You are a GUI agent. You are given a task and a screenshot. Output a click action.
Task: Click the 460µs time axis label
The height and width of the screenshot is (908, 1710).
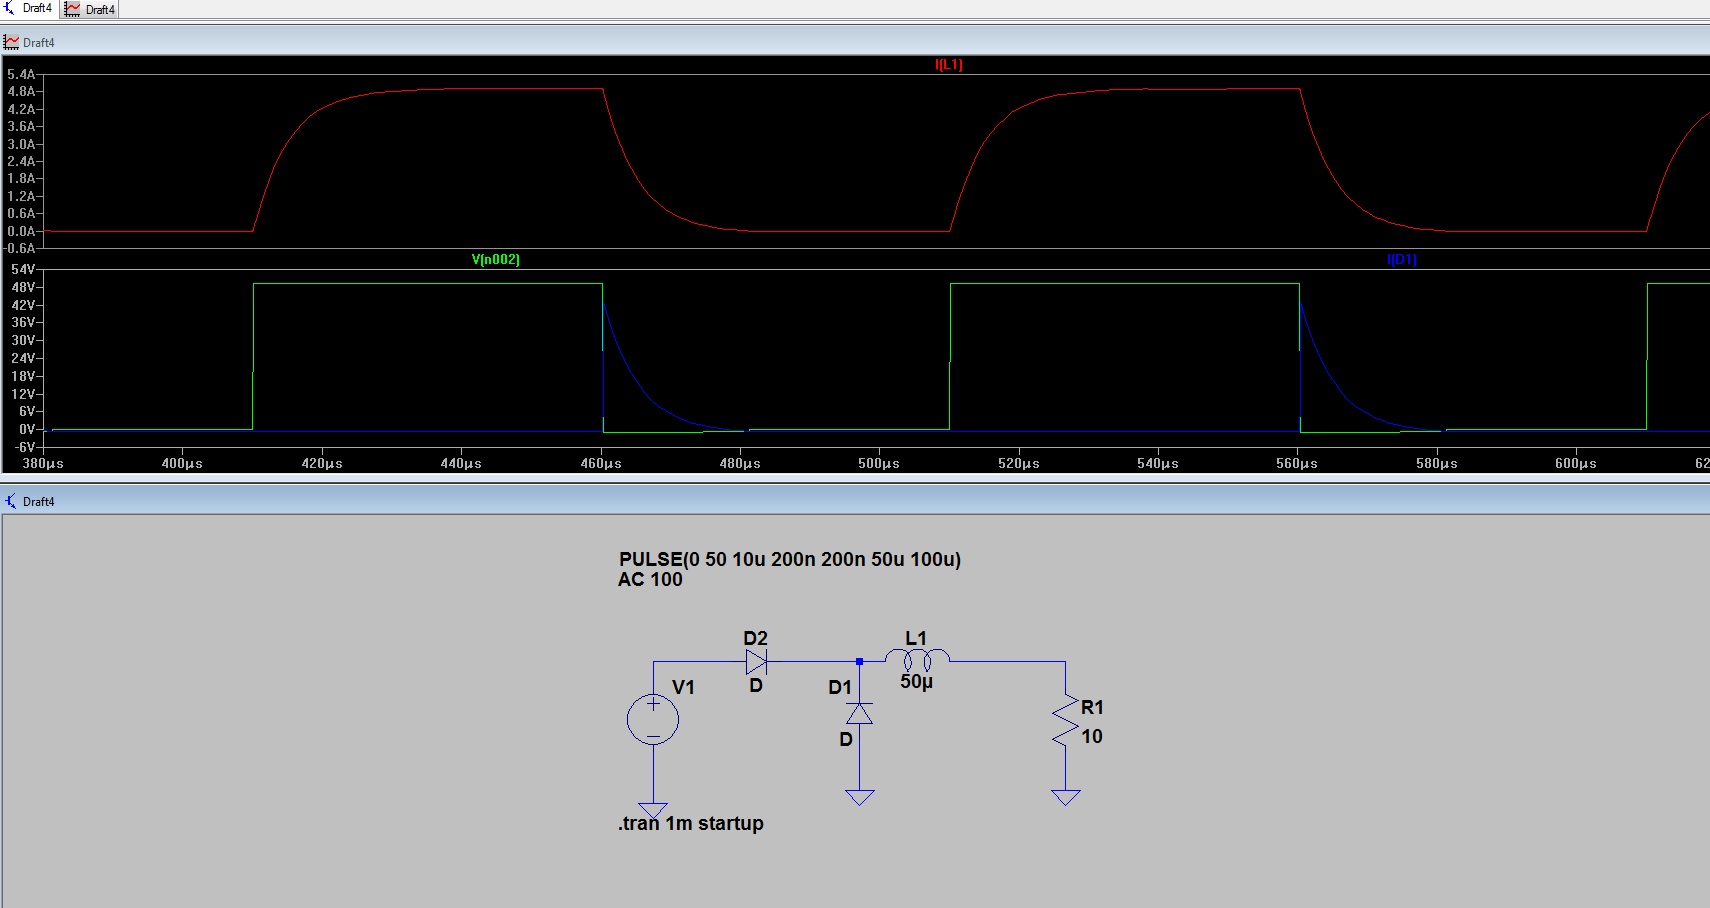[x=601, y=464]
